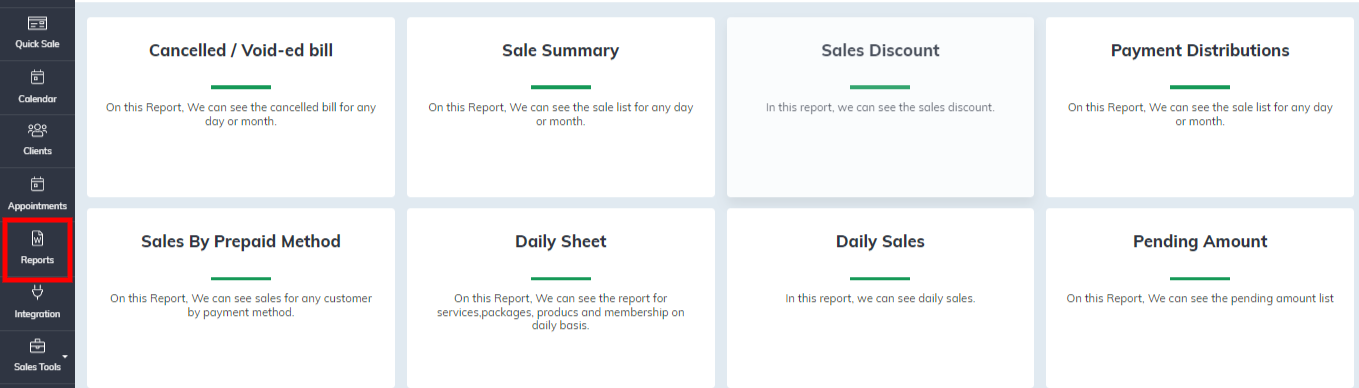Open Sales By Prepaid Method report
Viewport: 1359px width, 388px height.
tap(241, 298)
